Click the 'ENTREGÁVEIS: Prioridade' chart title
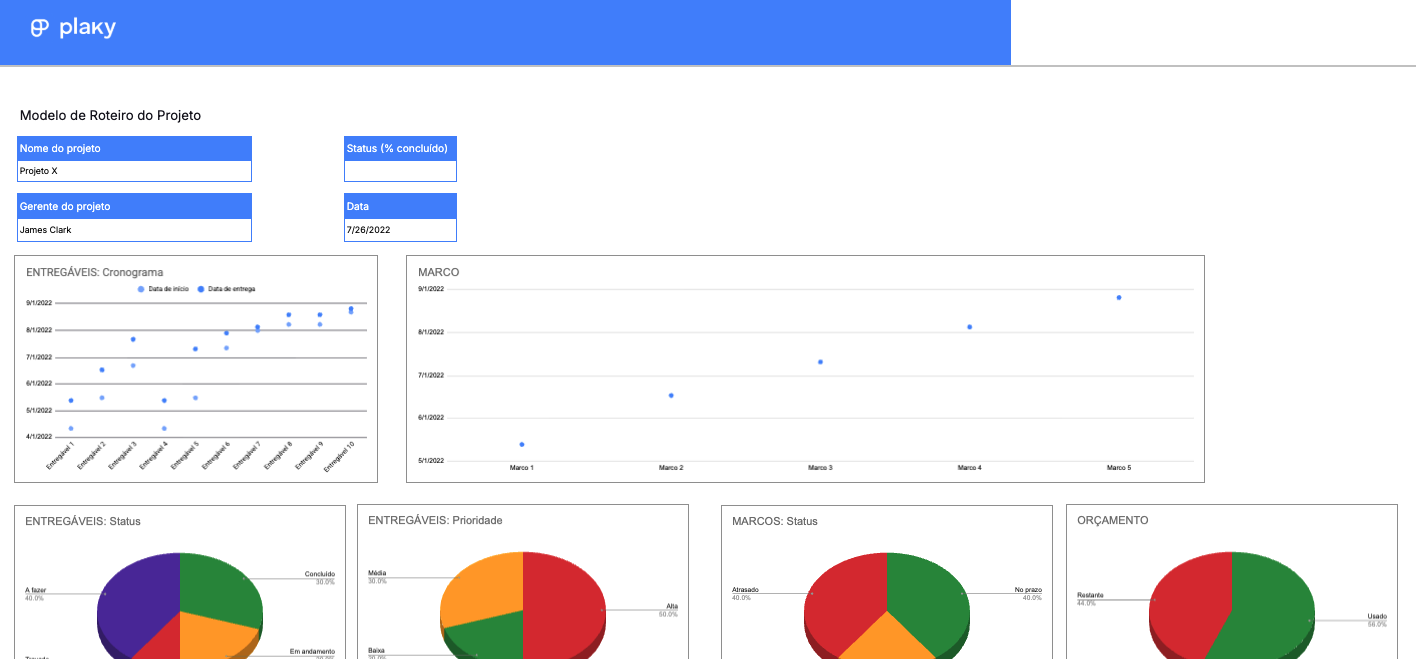 [435, 520]
